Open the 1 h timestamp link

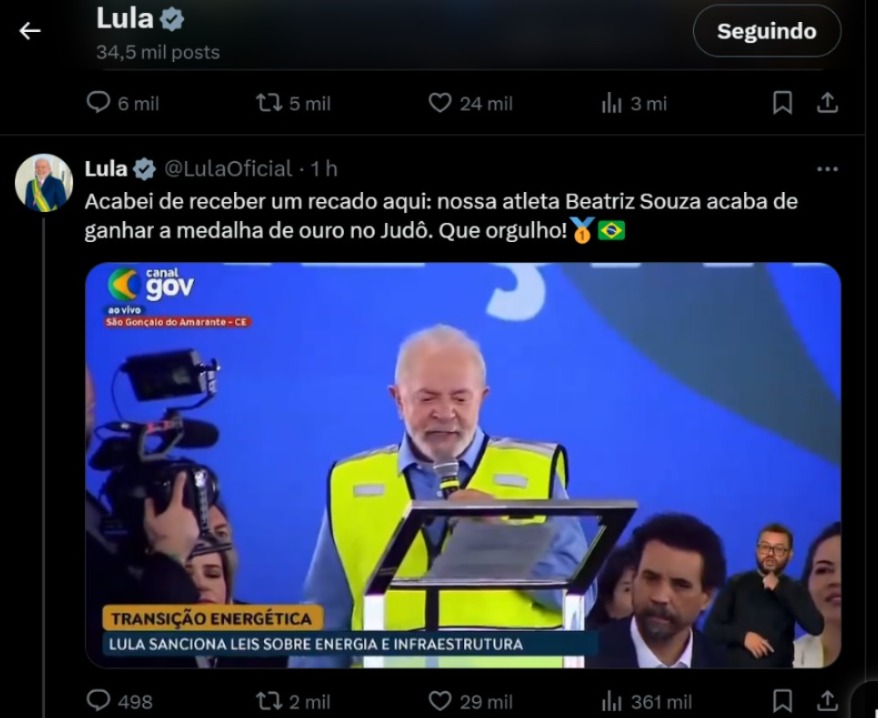pyautogui.click(x=324, y=169)
